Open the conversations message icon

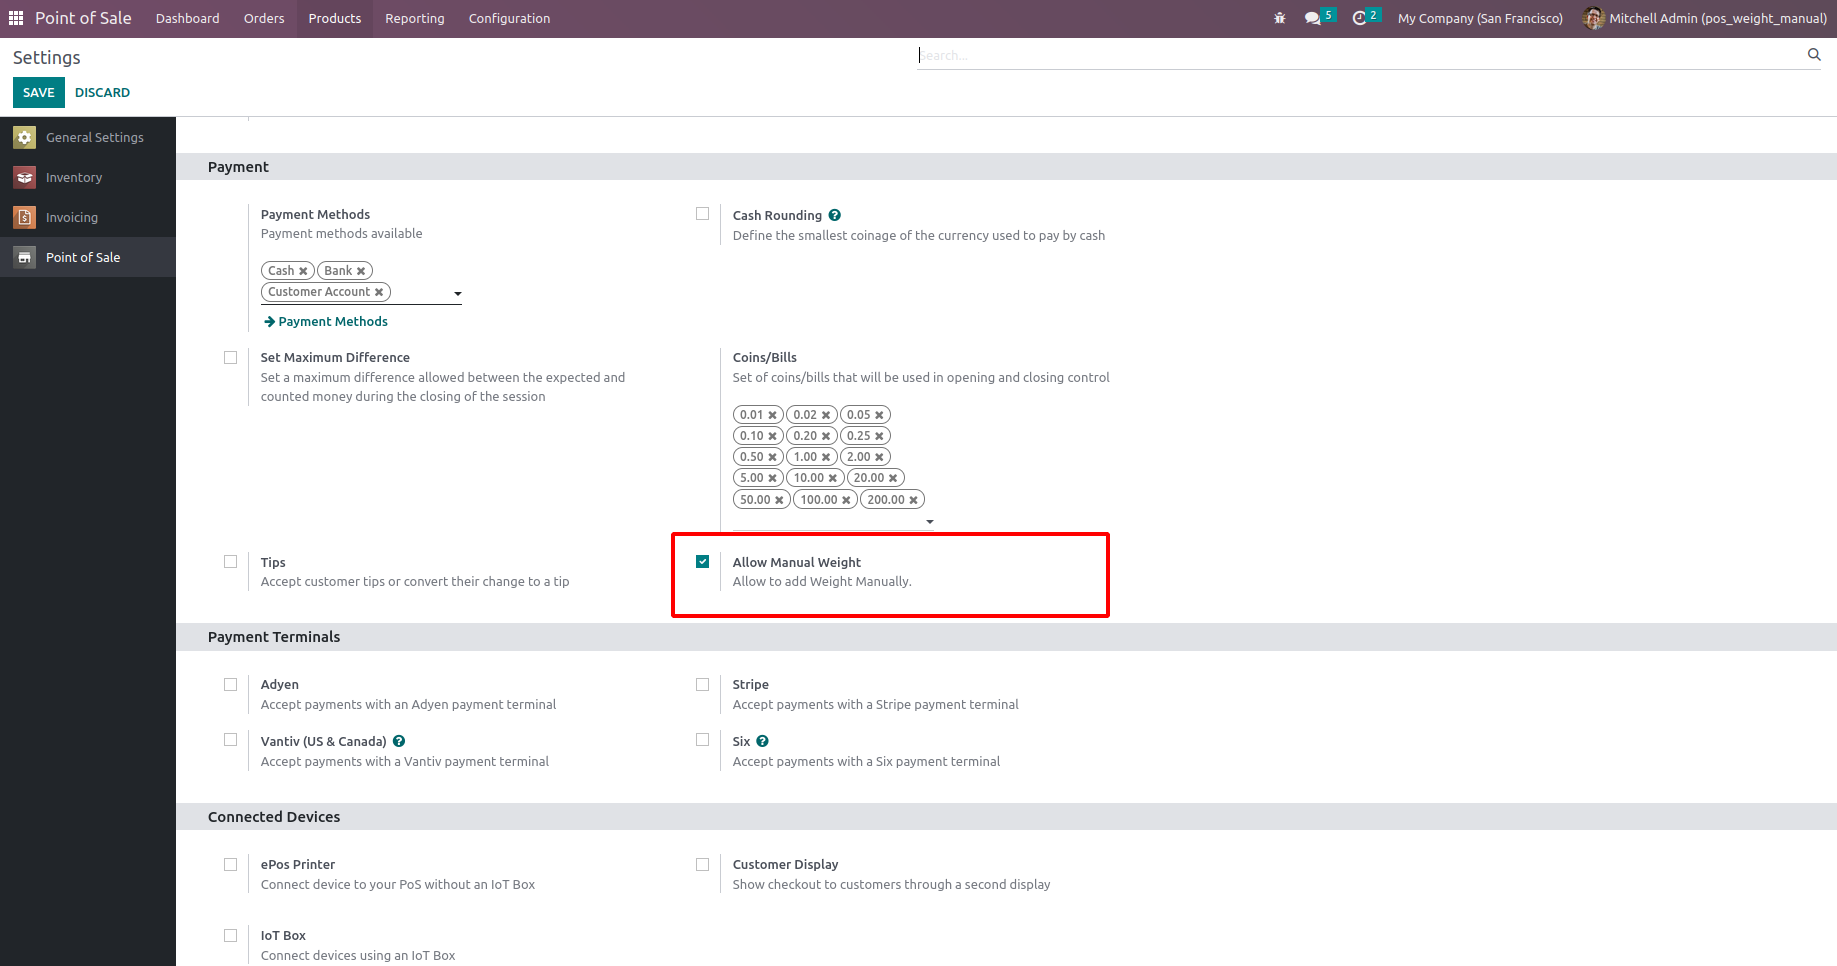pos(1312,18)
